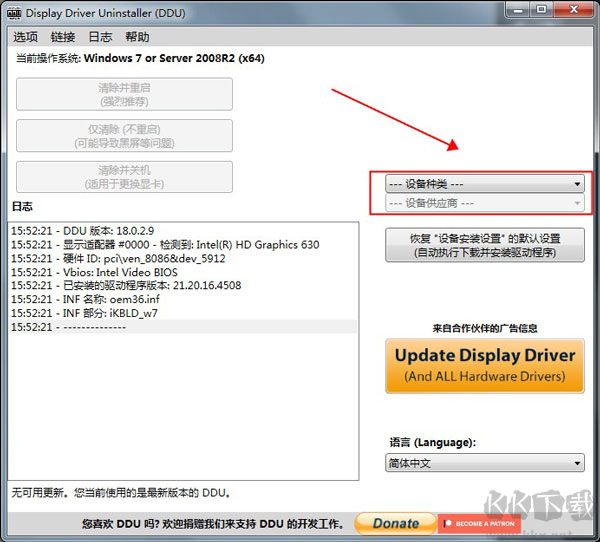
Task: Close the DDU window
Action: 574,10
